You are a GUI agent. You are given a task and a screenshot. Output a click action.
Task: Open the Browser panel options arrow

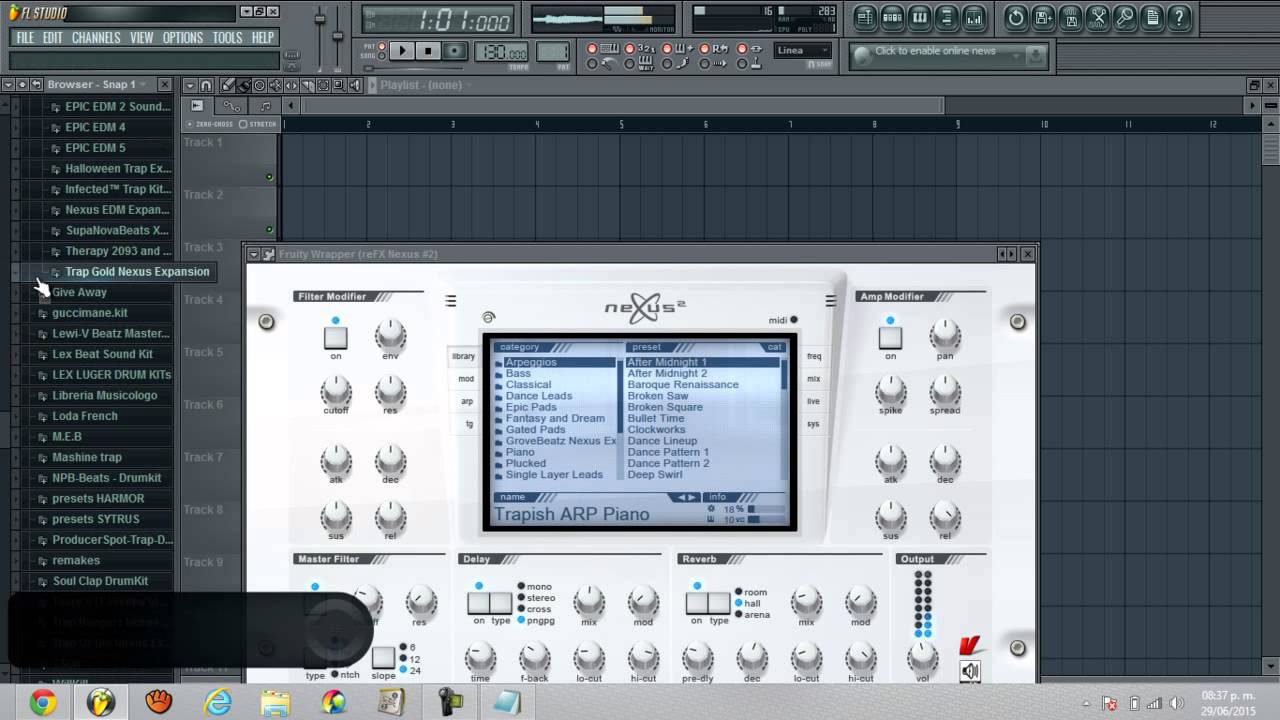pyautogui.click(x=8, y=85)
